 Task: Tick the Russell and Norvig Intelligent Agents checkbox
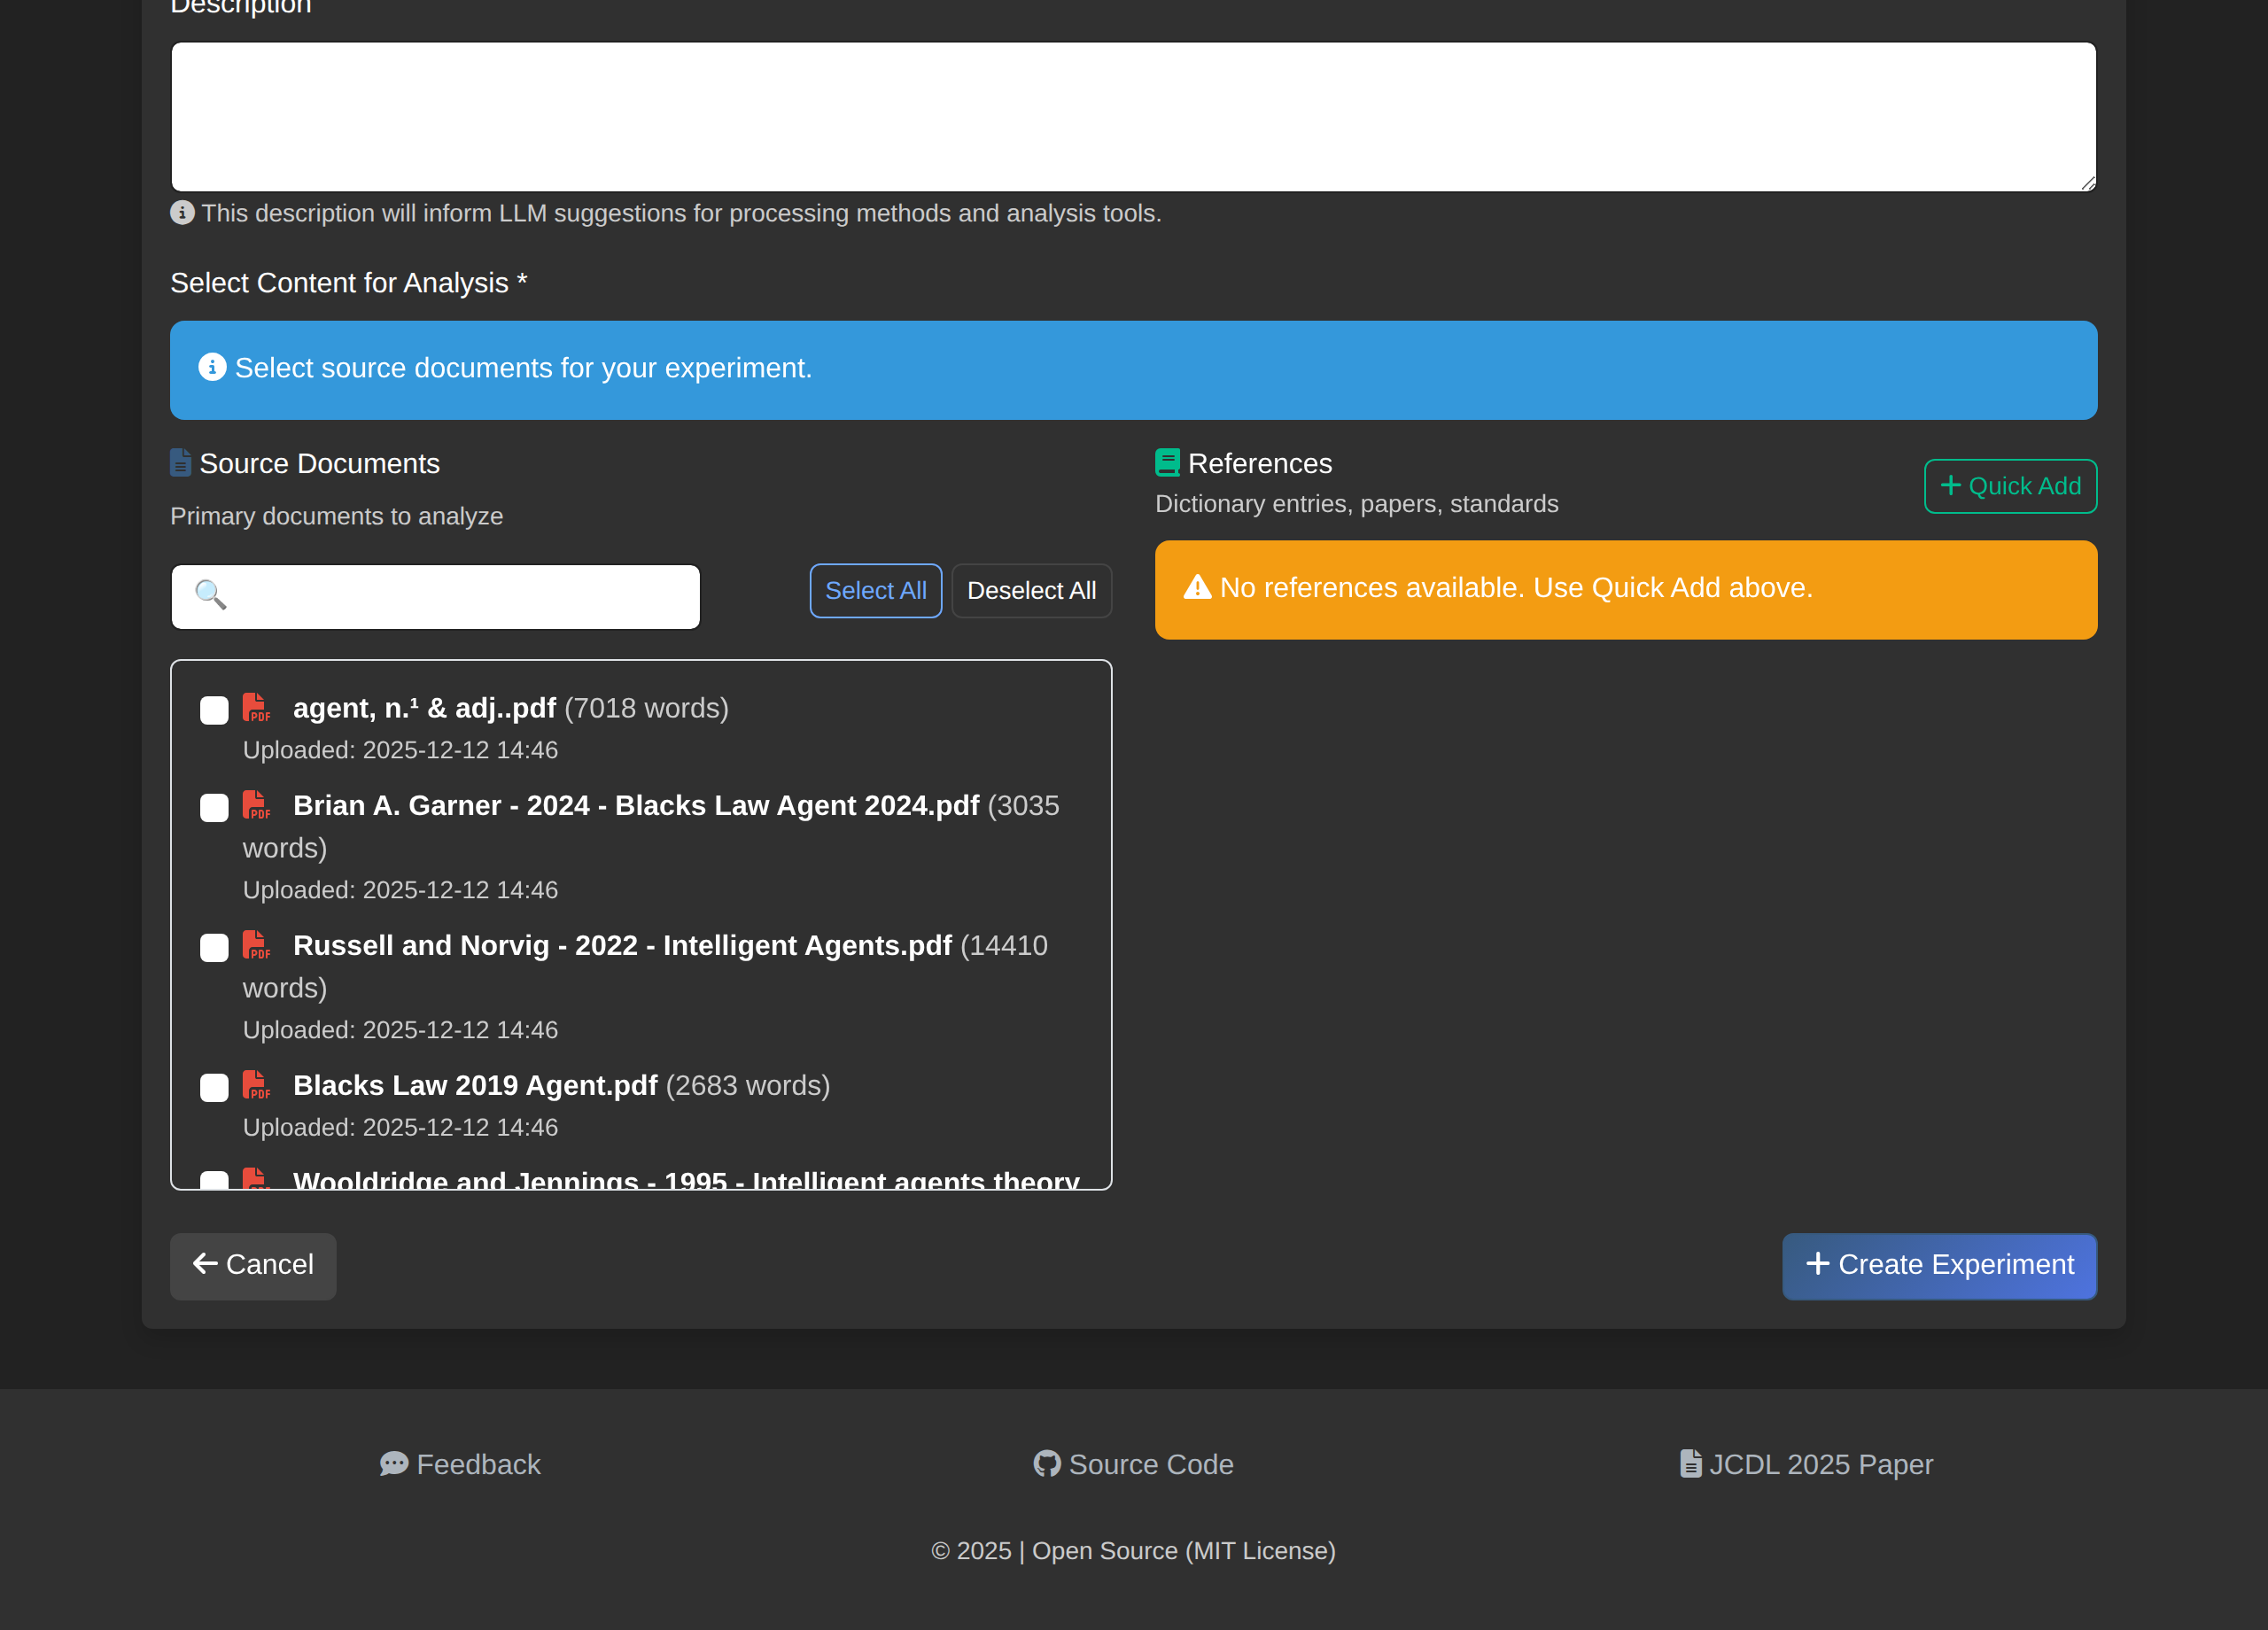[x=214, y=947]
